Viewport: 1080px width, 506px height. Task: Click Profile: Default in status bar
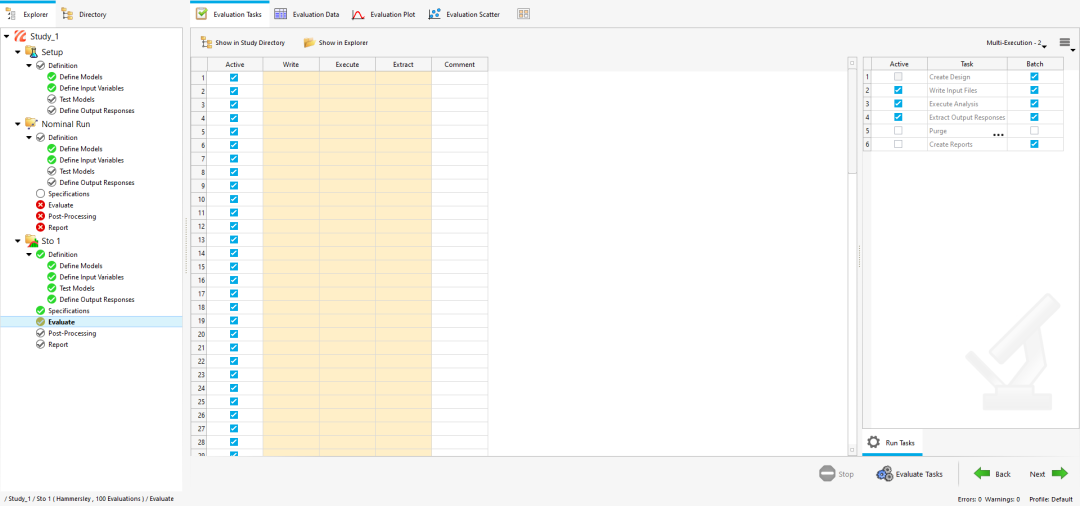click(1051, 499)
